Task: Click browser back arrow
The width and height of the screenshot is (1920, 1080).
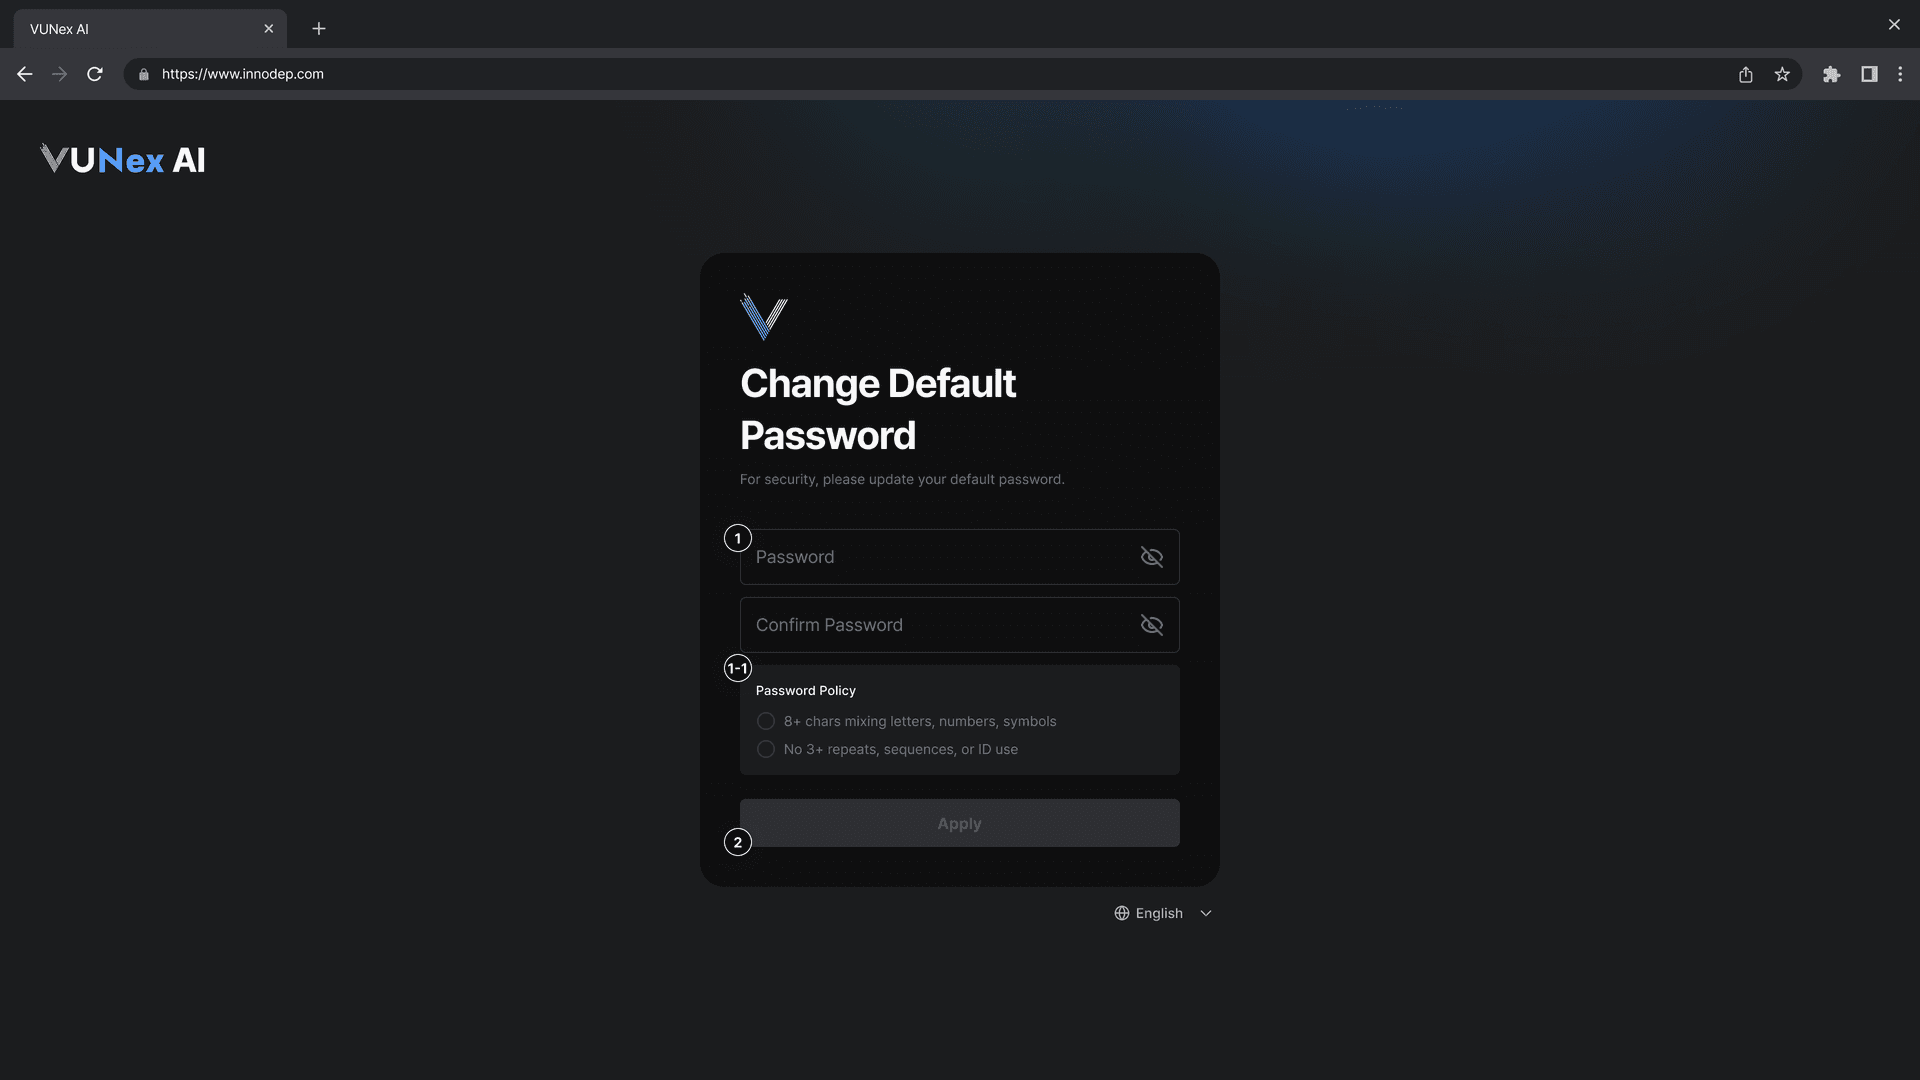Action: (x=25, y=74)
